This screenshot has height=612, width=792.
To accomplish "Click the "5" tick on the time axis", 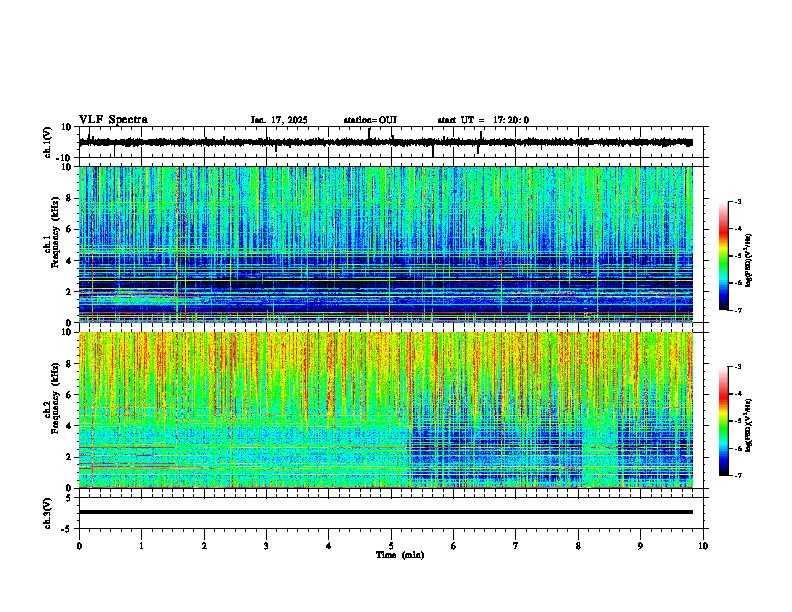I will [x=391, y=546].
